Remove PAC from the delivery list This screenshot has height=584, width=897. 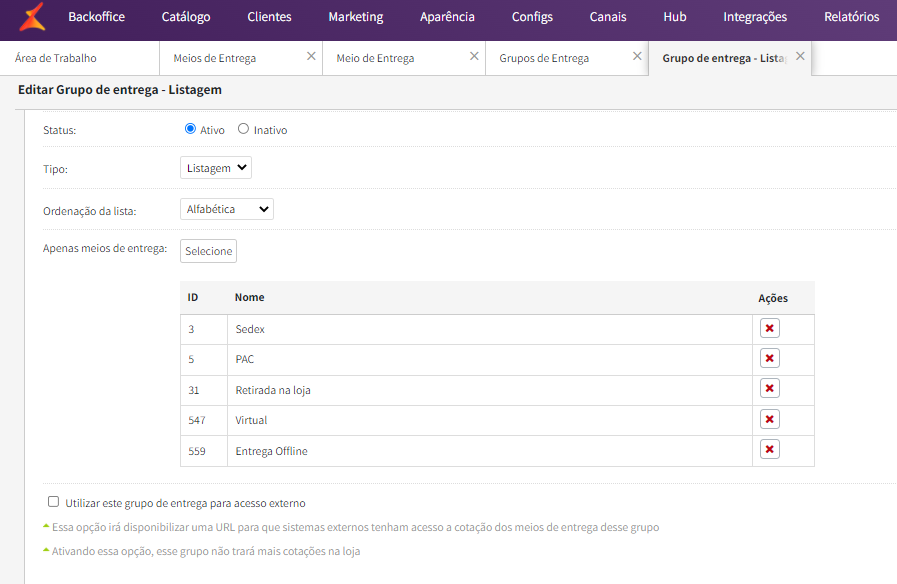(x=769, y=358)
